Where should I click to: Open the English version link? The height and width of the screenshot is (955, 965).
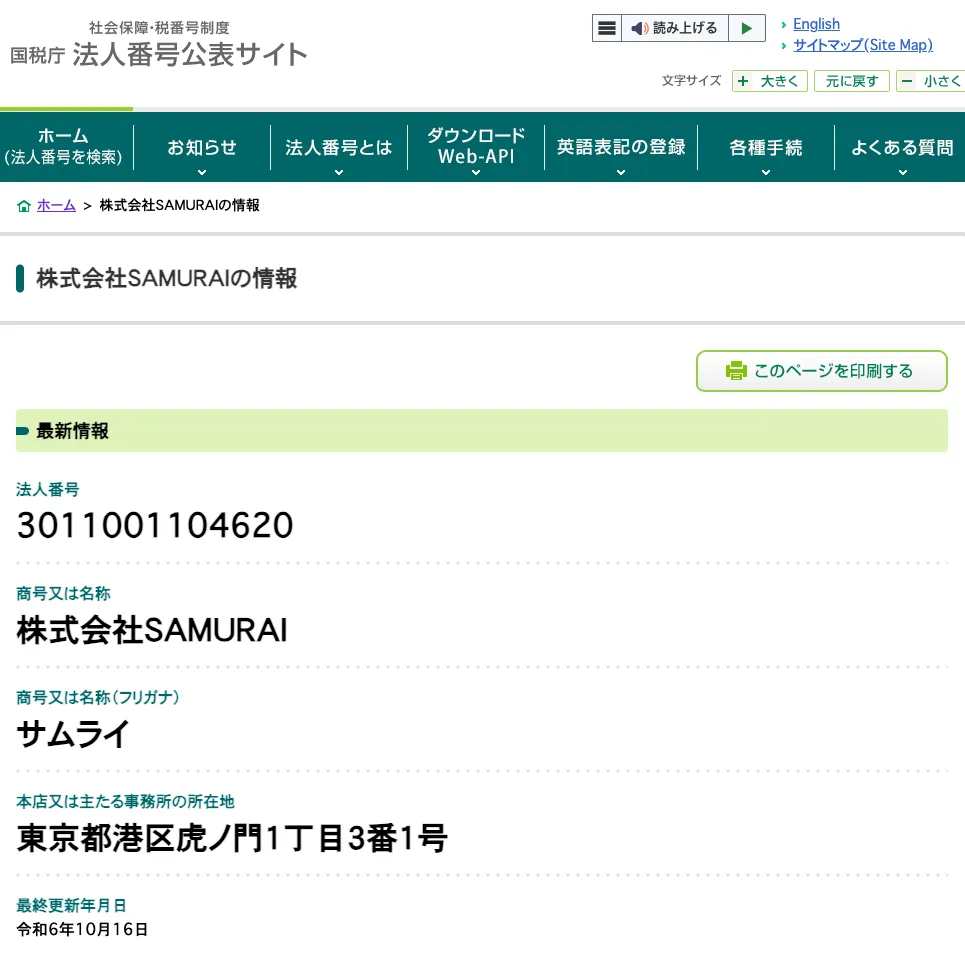(x=816, y=24)
